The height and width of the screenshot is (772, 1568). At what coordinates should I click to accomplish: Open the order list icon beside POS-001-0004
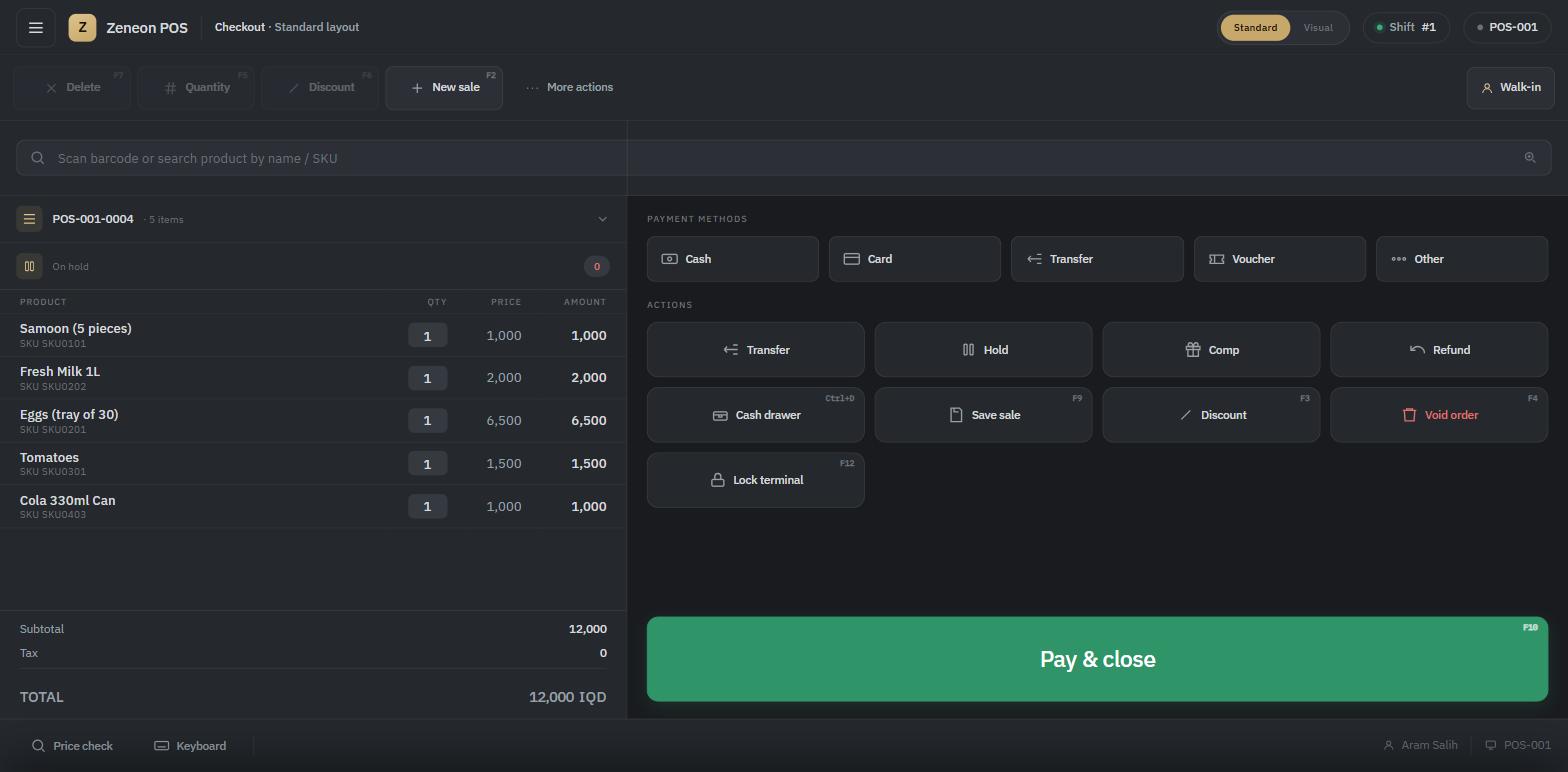pyautogui.click(x=29, y=219)
